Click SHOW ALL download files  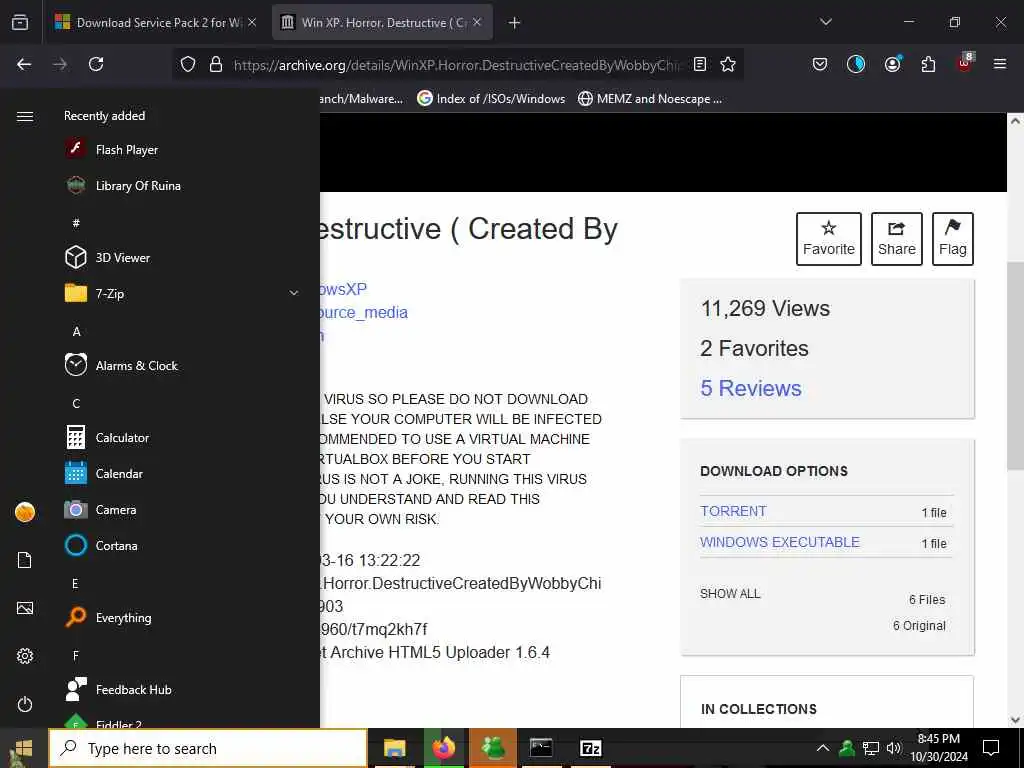tap(730, 594)
